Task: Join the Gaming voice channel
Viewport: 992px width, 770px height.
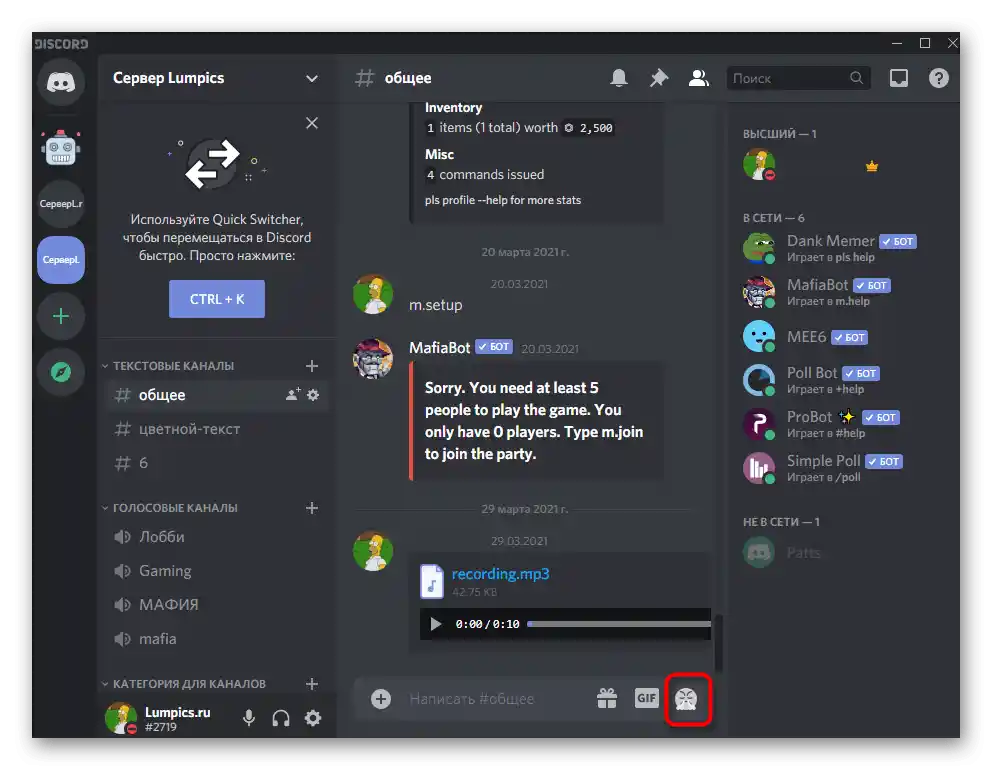Action: (218, 571)
